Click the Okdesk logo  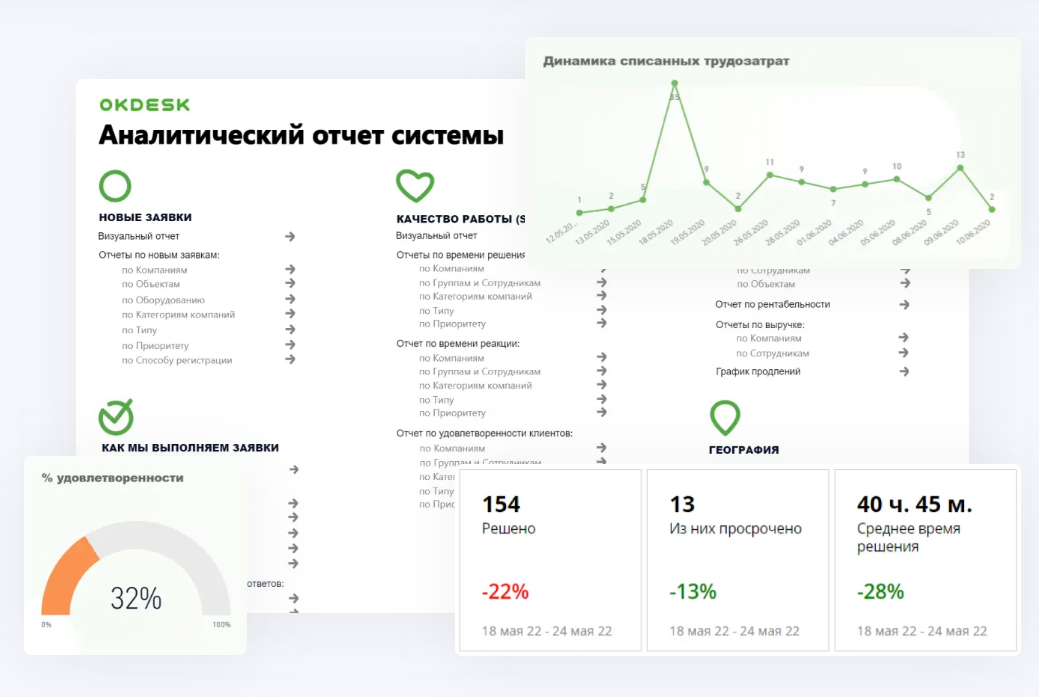point(143,104)
